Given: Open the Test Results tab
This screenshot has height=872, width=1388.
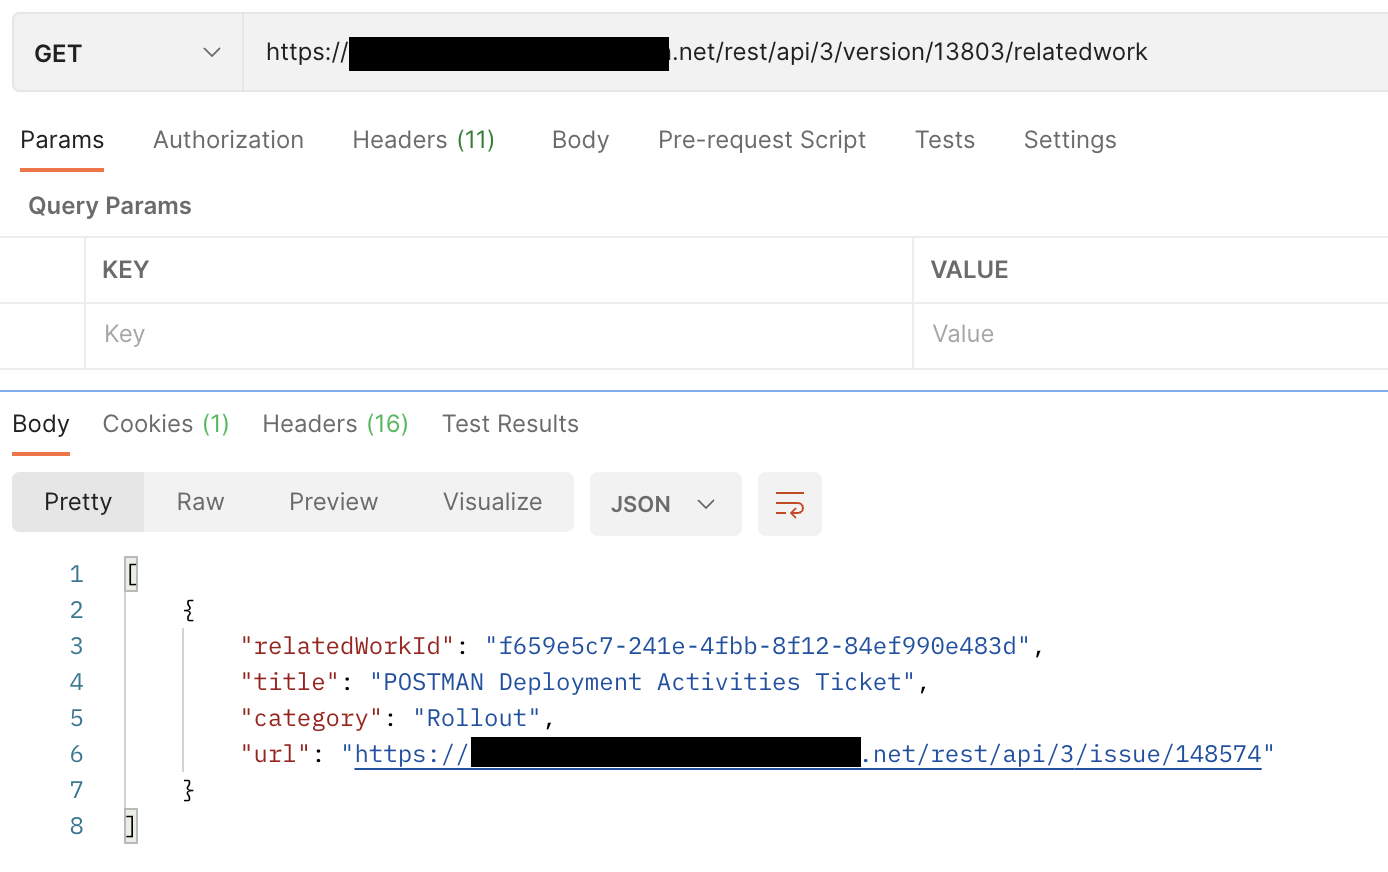Looking at the screenshot, I should click(x=510, y=424).
